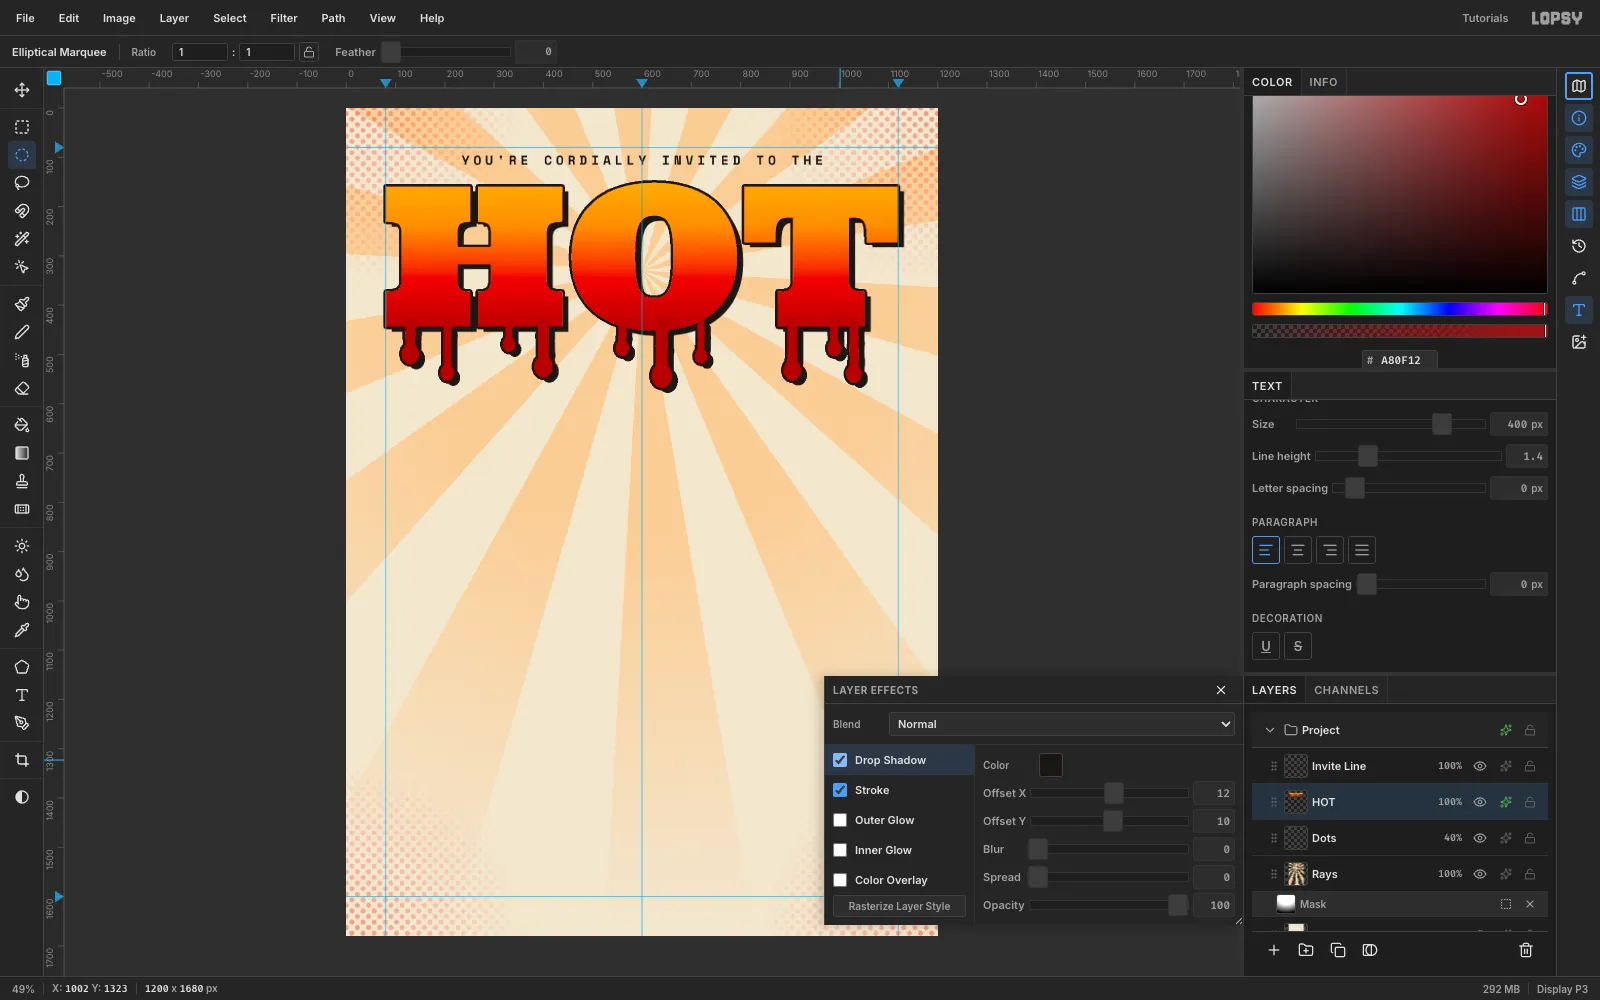1600x1000 pixels.
Task: Select the Gradient tool
Action: coord(22,453)
